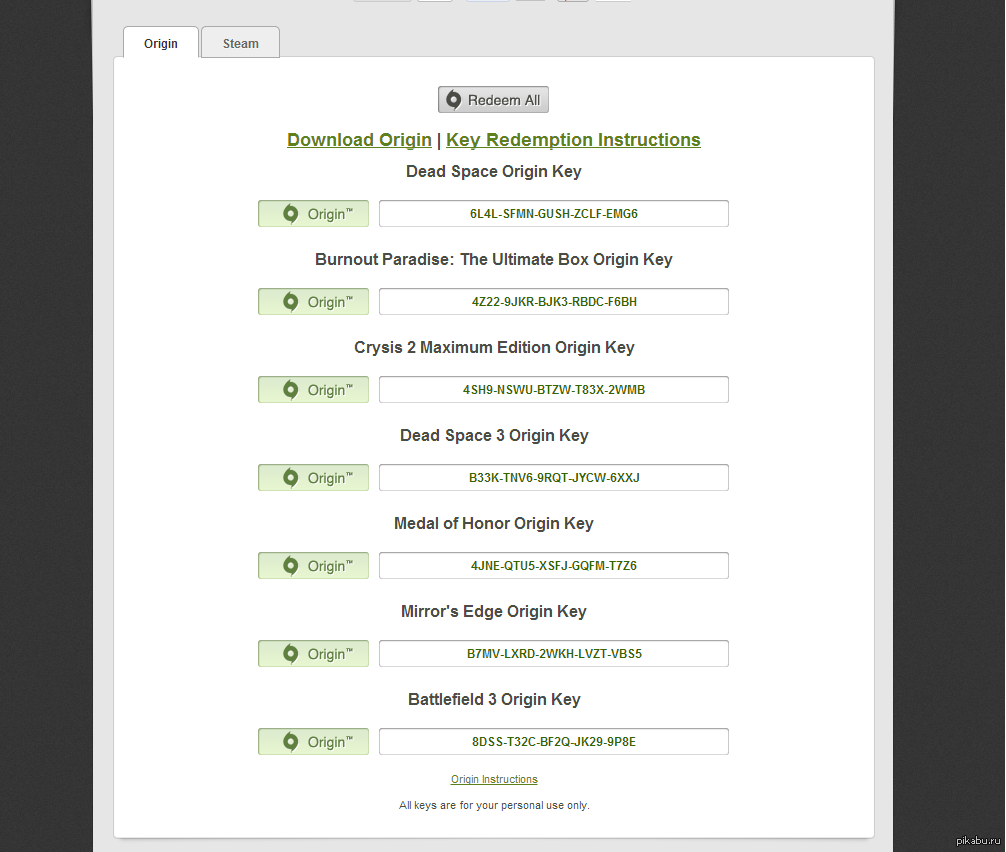Select the Burnout Paradise key field

(553, 302)
